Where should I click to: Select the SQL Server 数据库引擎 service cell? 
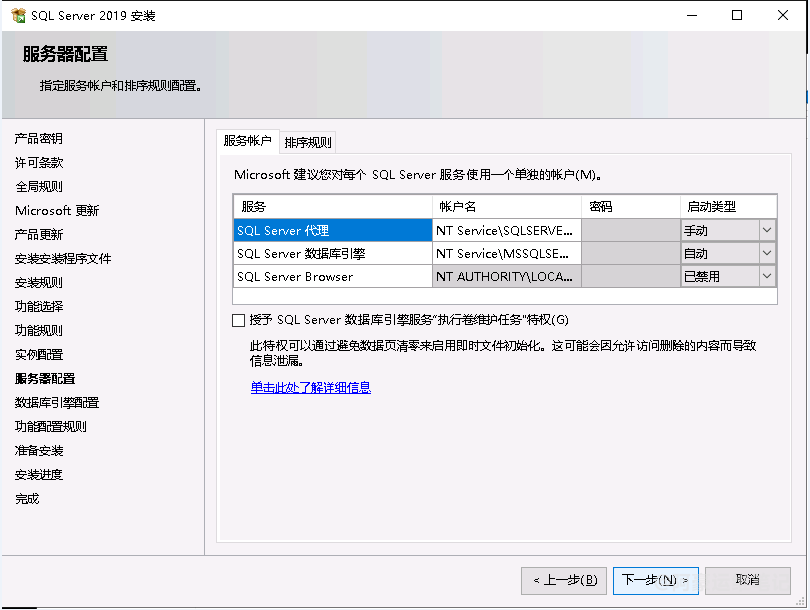click(333, 254)
